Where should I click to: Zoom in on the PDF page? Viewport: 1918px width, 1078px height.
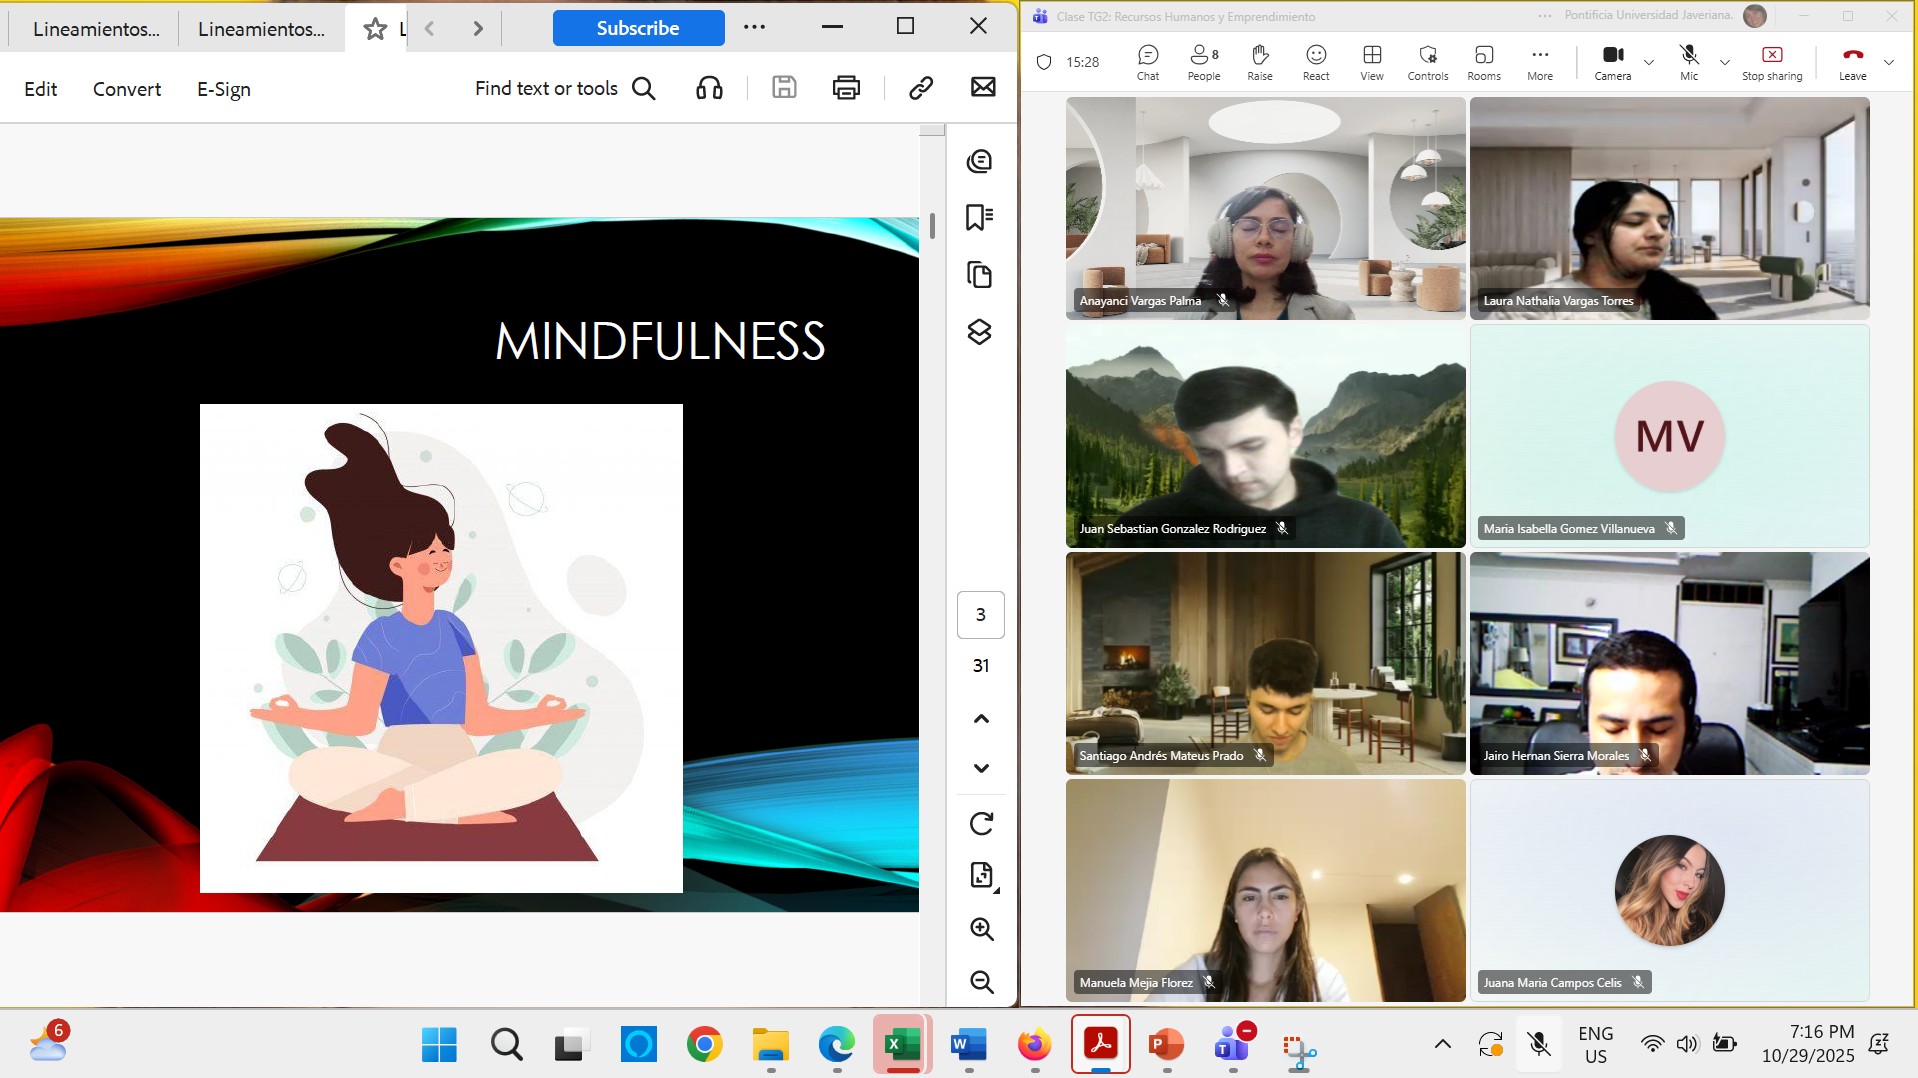[981, 929]
